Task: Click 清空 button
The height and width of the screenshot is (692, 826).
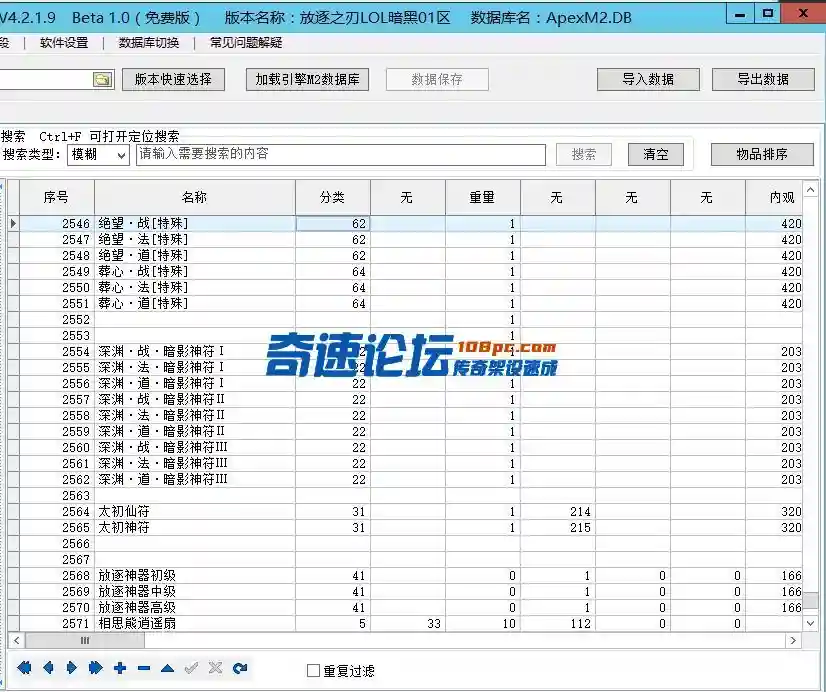Action: pos(656,154)
